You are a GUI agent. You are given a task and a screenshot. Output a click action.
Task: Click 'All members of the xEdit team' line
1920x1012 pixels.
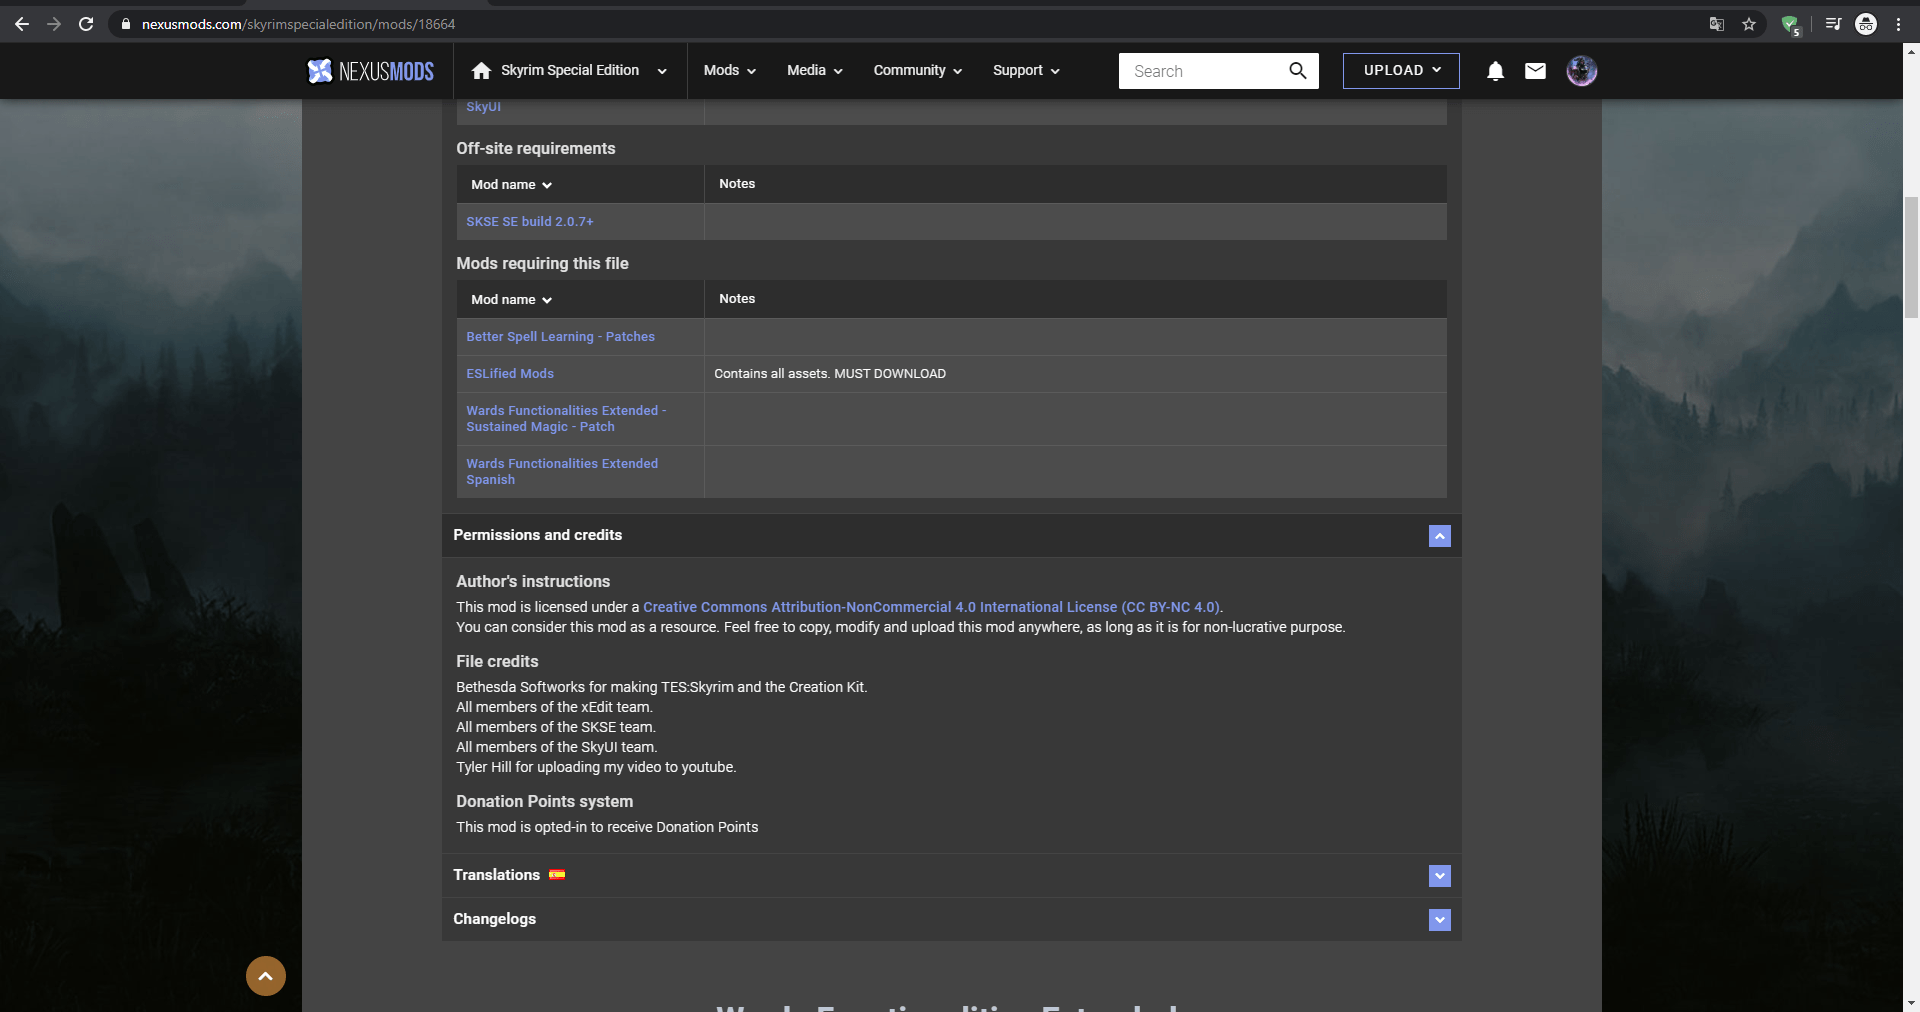[554, 707]
